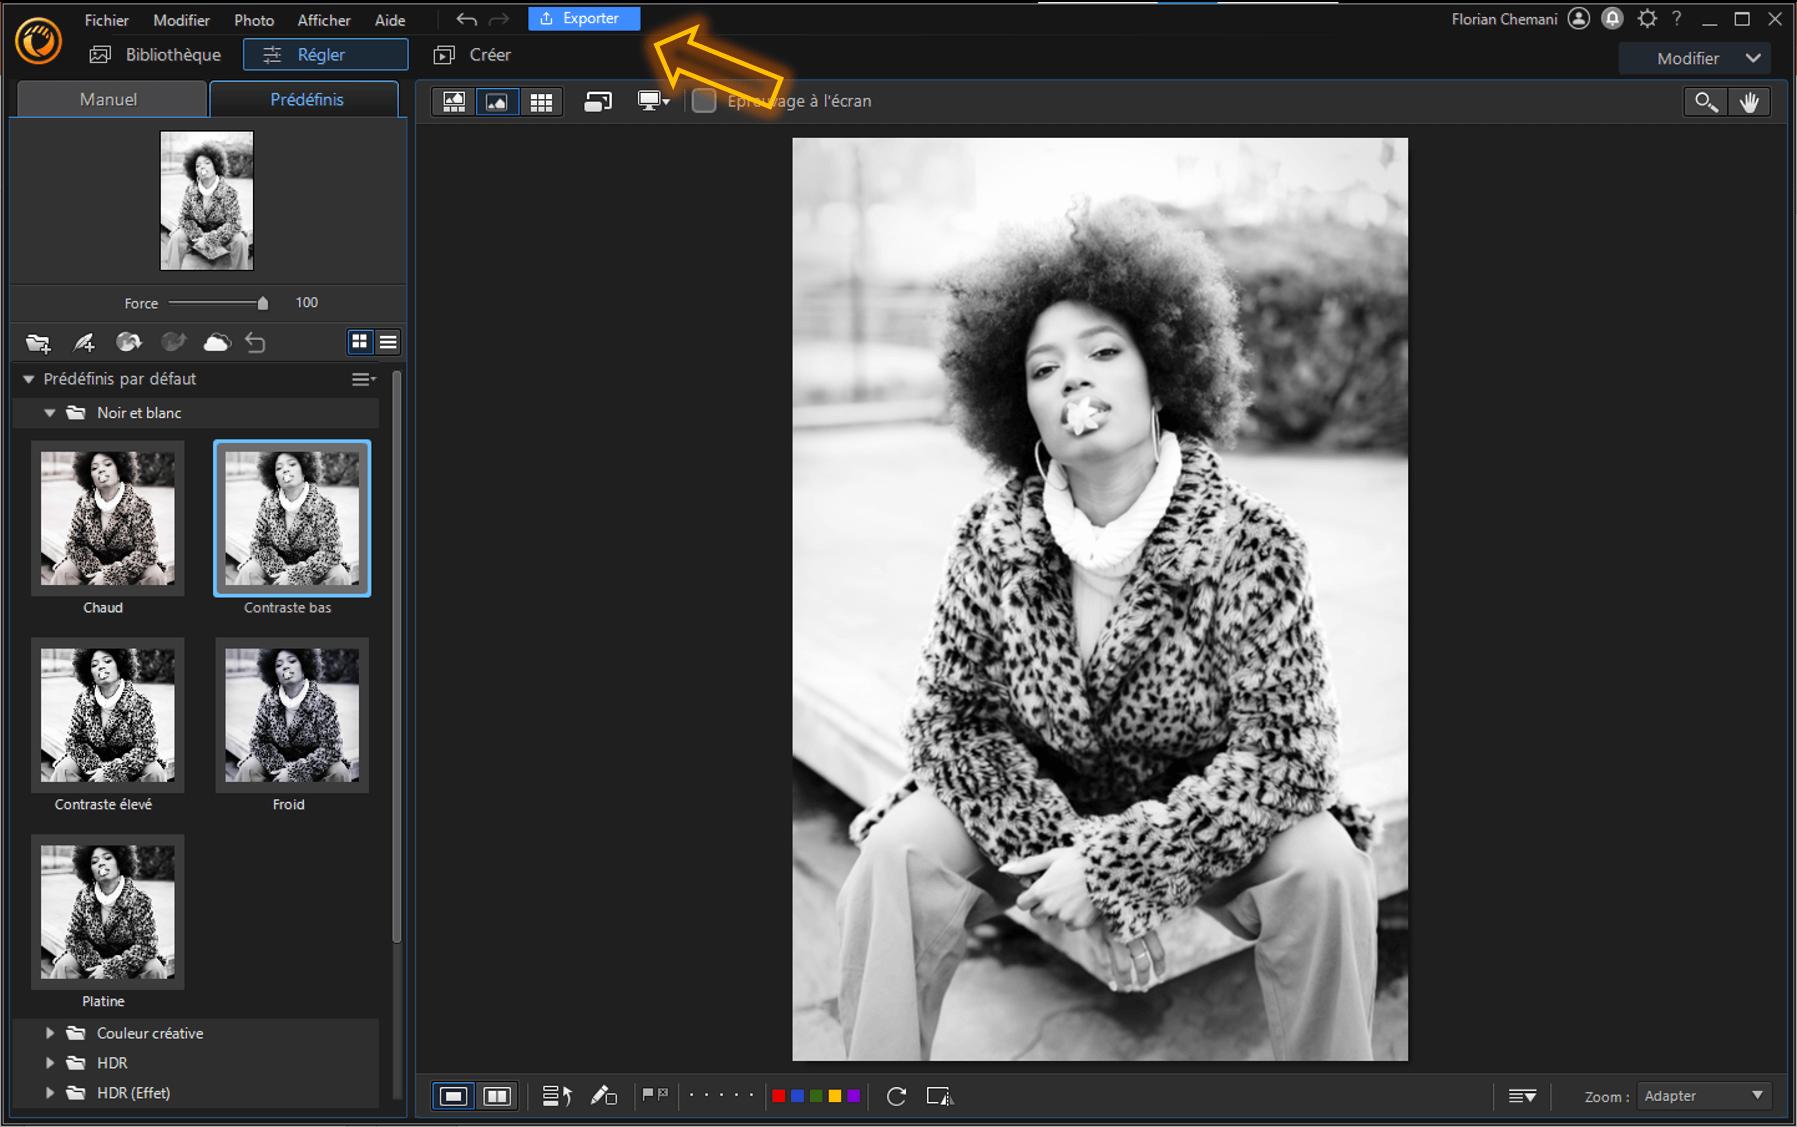The image size is (1797, 1127).
Task: Switch to the Prédéfinis tab
Action: [x=306, y=99]
